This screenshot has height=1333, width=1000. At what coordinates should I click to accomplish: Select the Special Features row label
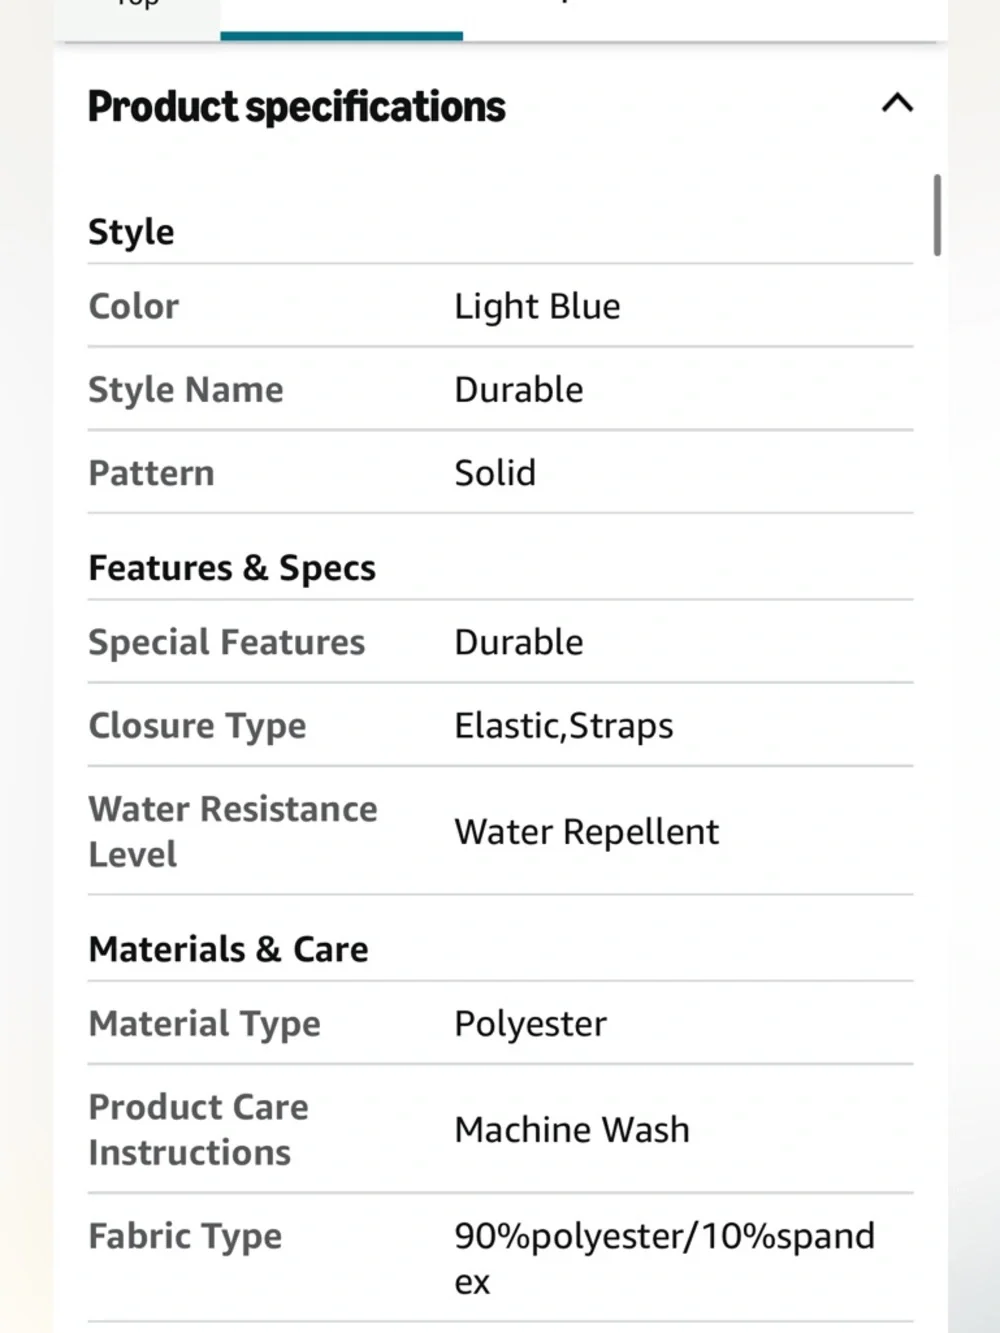(227, 642)
